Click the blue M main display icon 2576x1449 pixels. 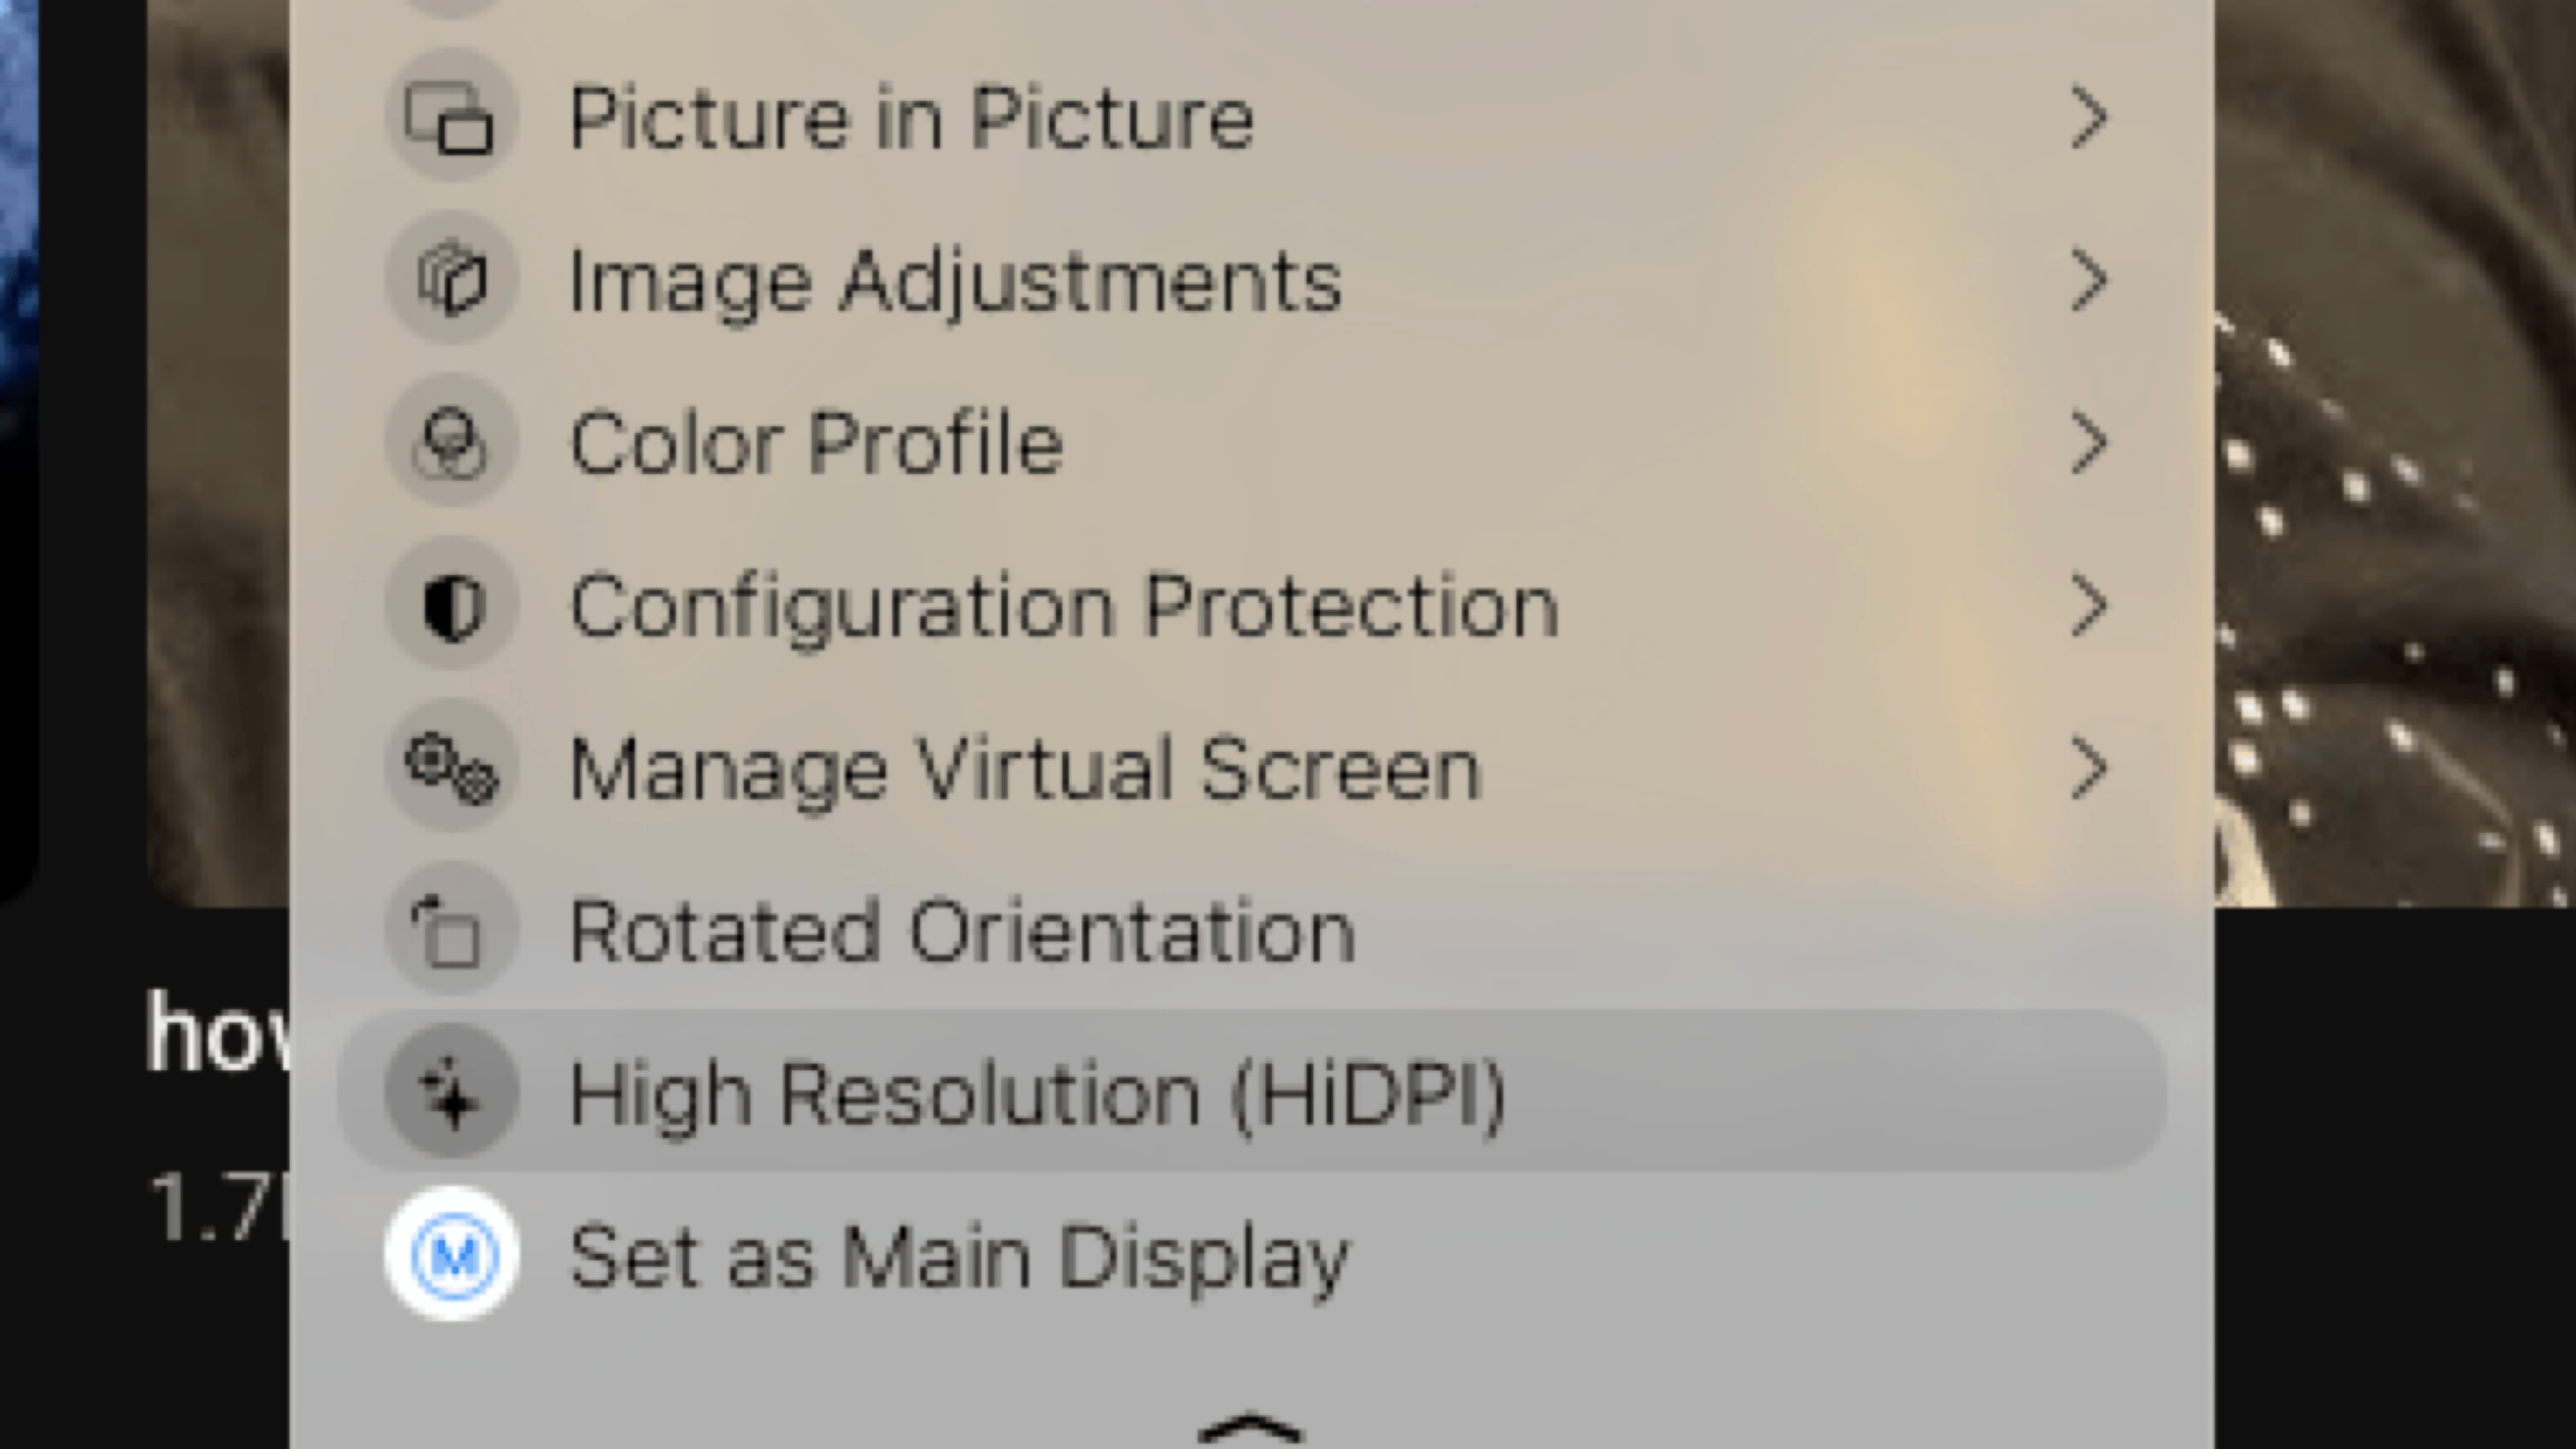click(451, 1255)
